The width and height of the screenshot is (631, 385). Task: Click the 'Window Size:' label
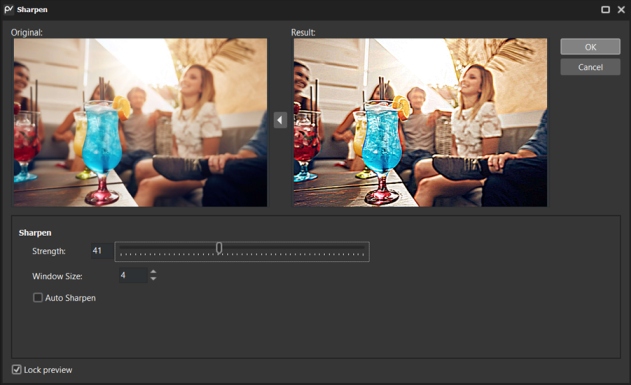point(57,276)
